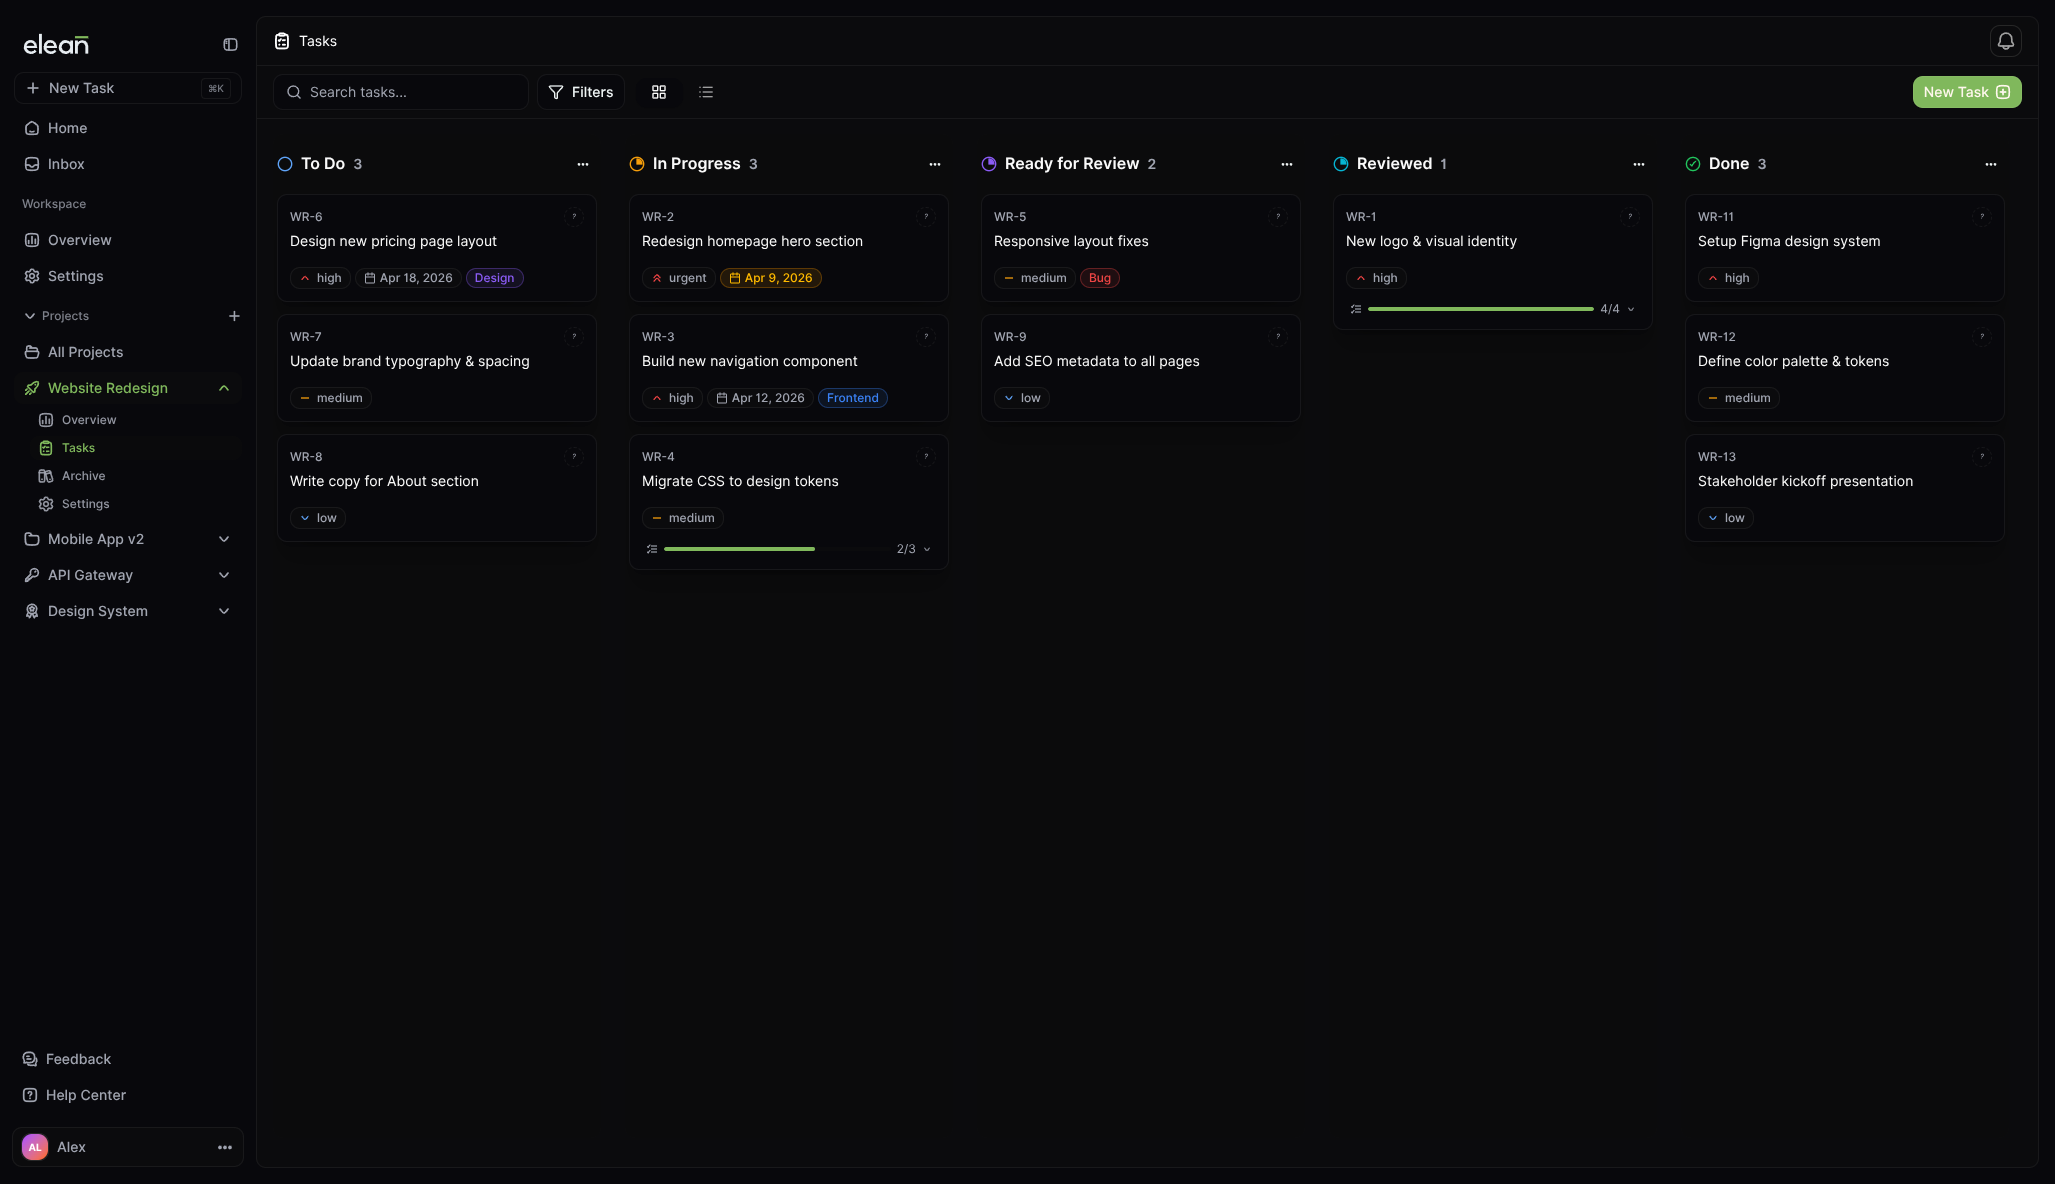The height and width of the screenshot is (1184, 2055).
Task: Open Alex's user menu ellipsis
Action: 225,1147
